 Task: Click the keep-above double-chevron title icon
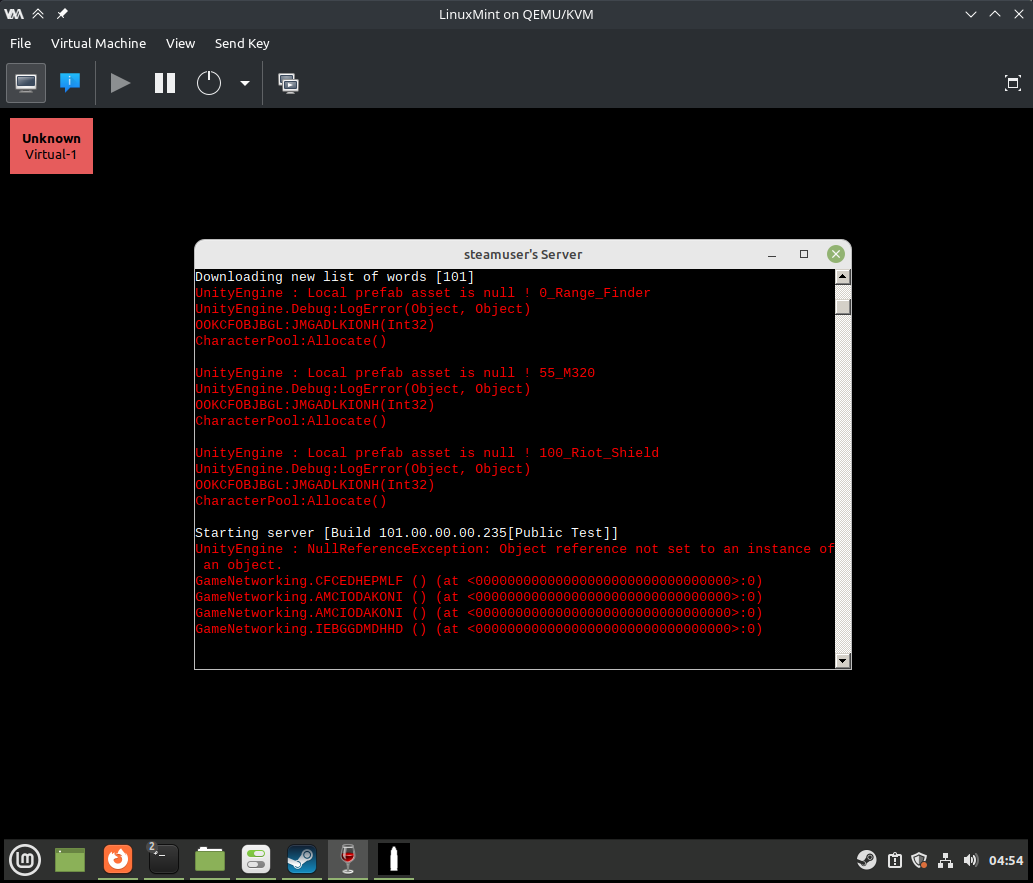coord(38,14)
